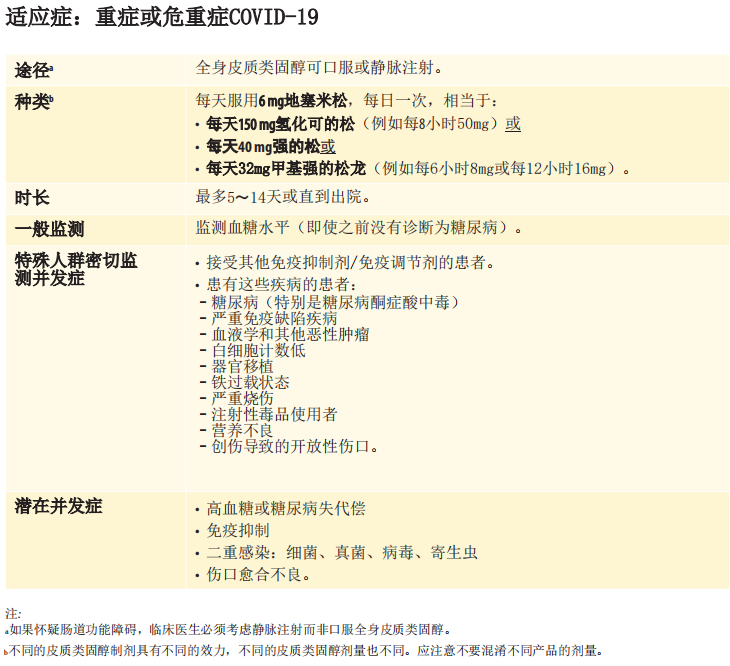Select the 途径 row header
This screenshot has width=730, height=666.
point(32,69)
